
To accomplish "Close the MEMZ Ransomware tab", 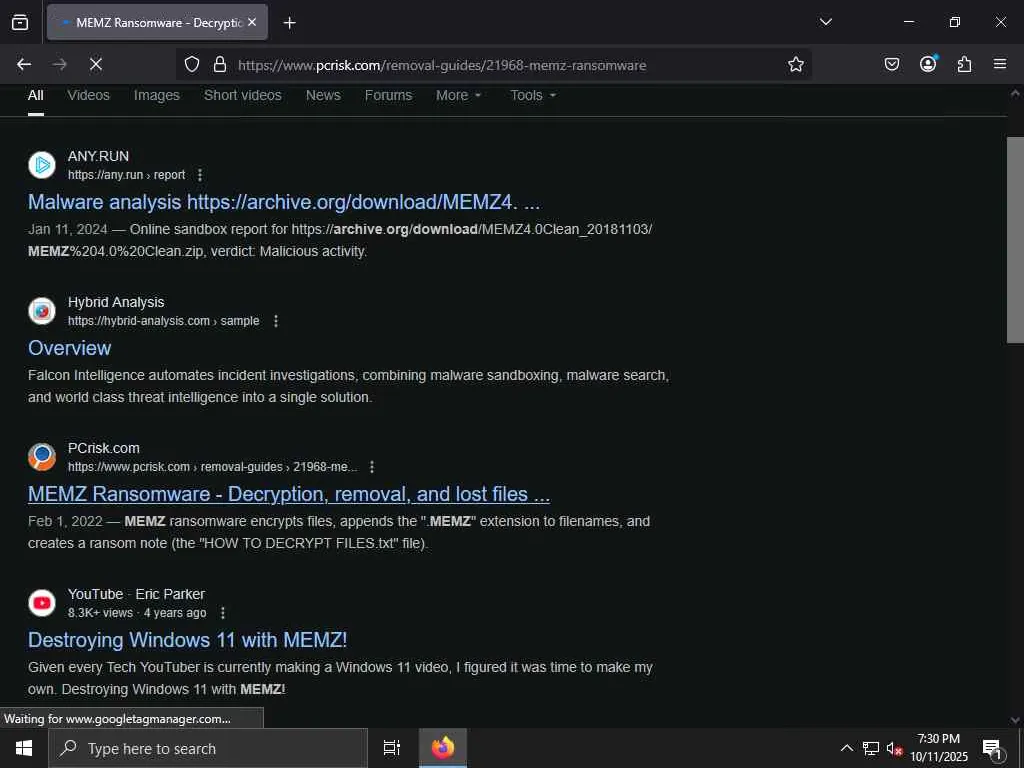I will (x=252, y=22).
